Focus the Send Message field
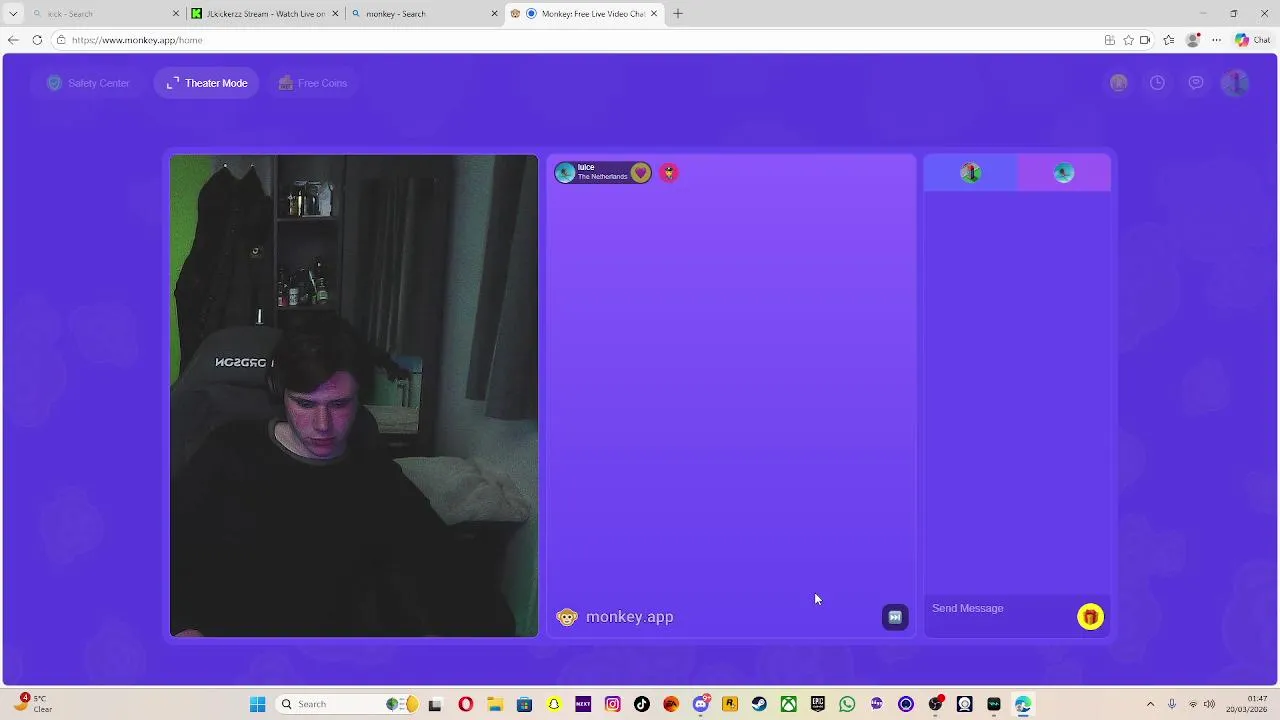This screenshot has height=720, width=1280. tap(1000, 608)
